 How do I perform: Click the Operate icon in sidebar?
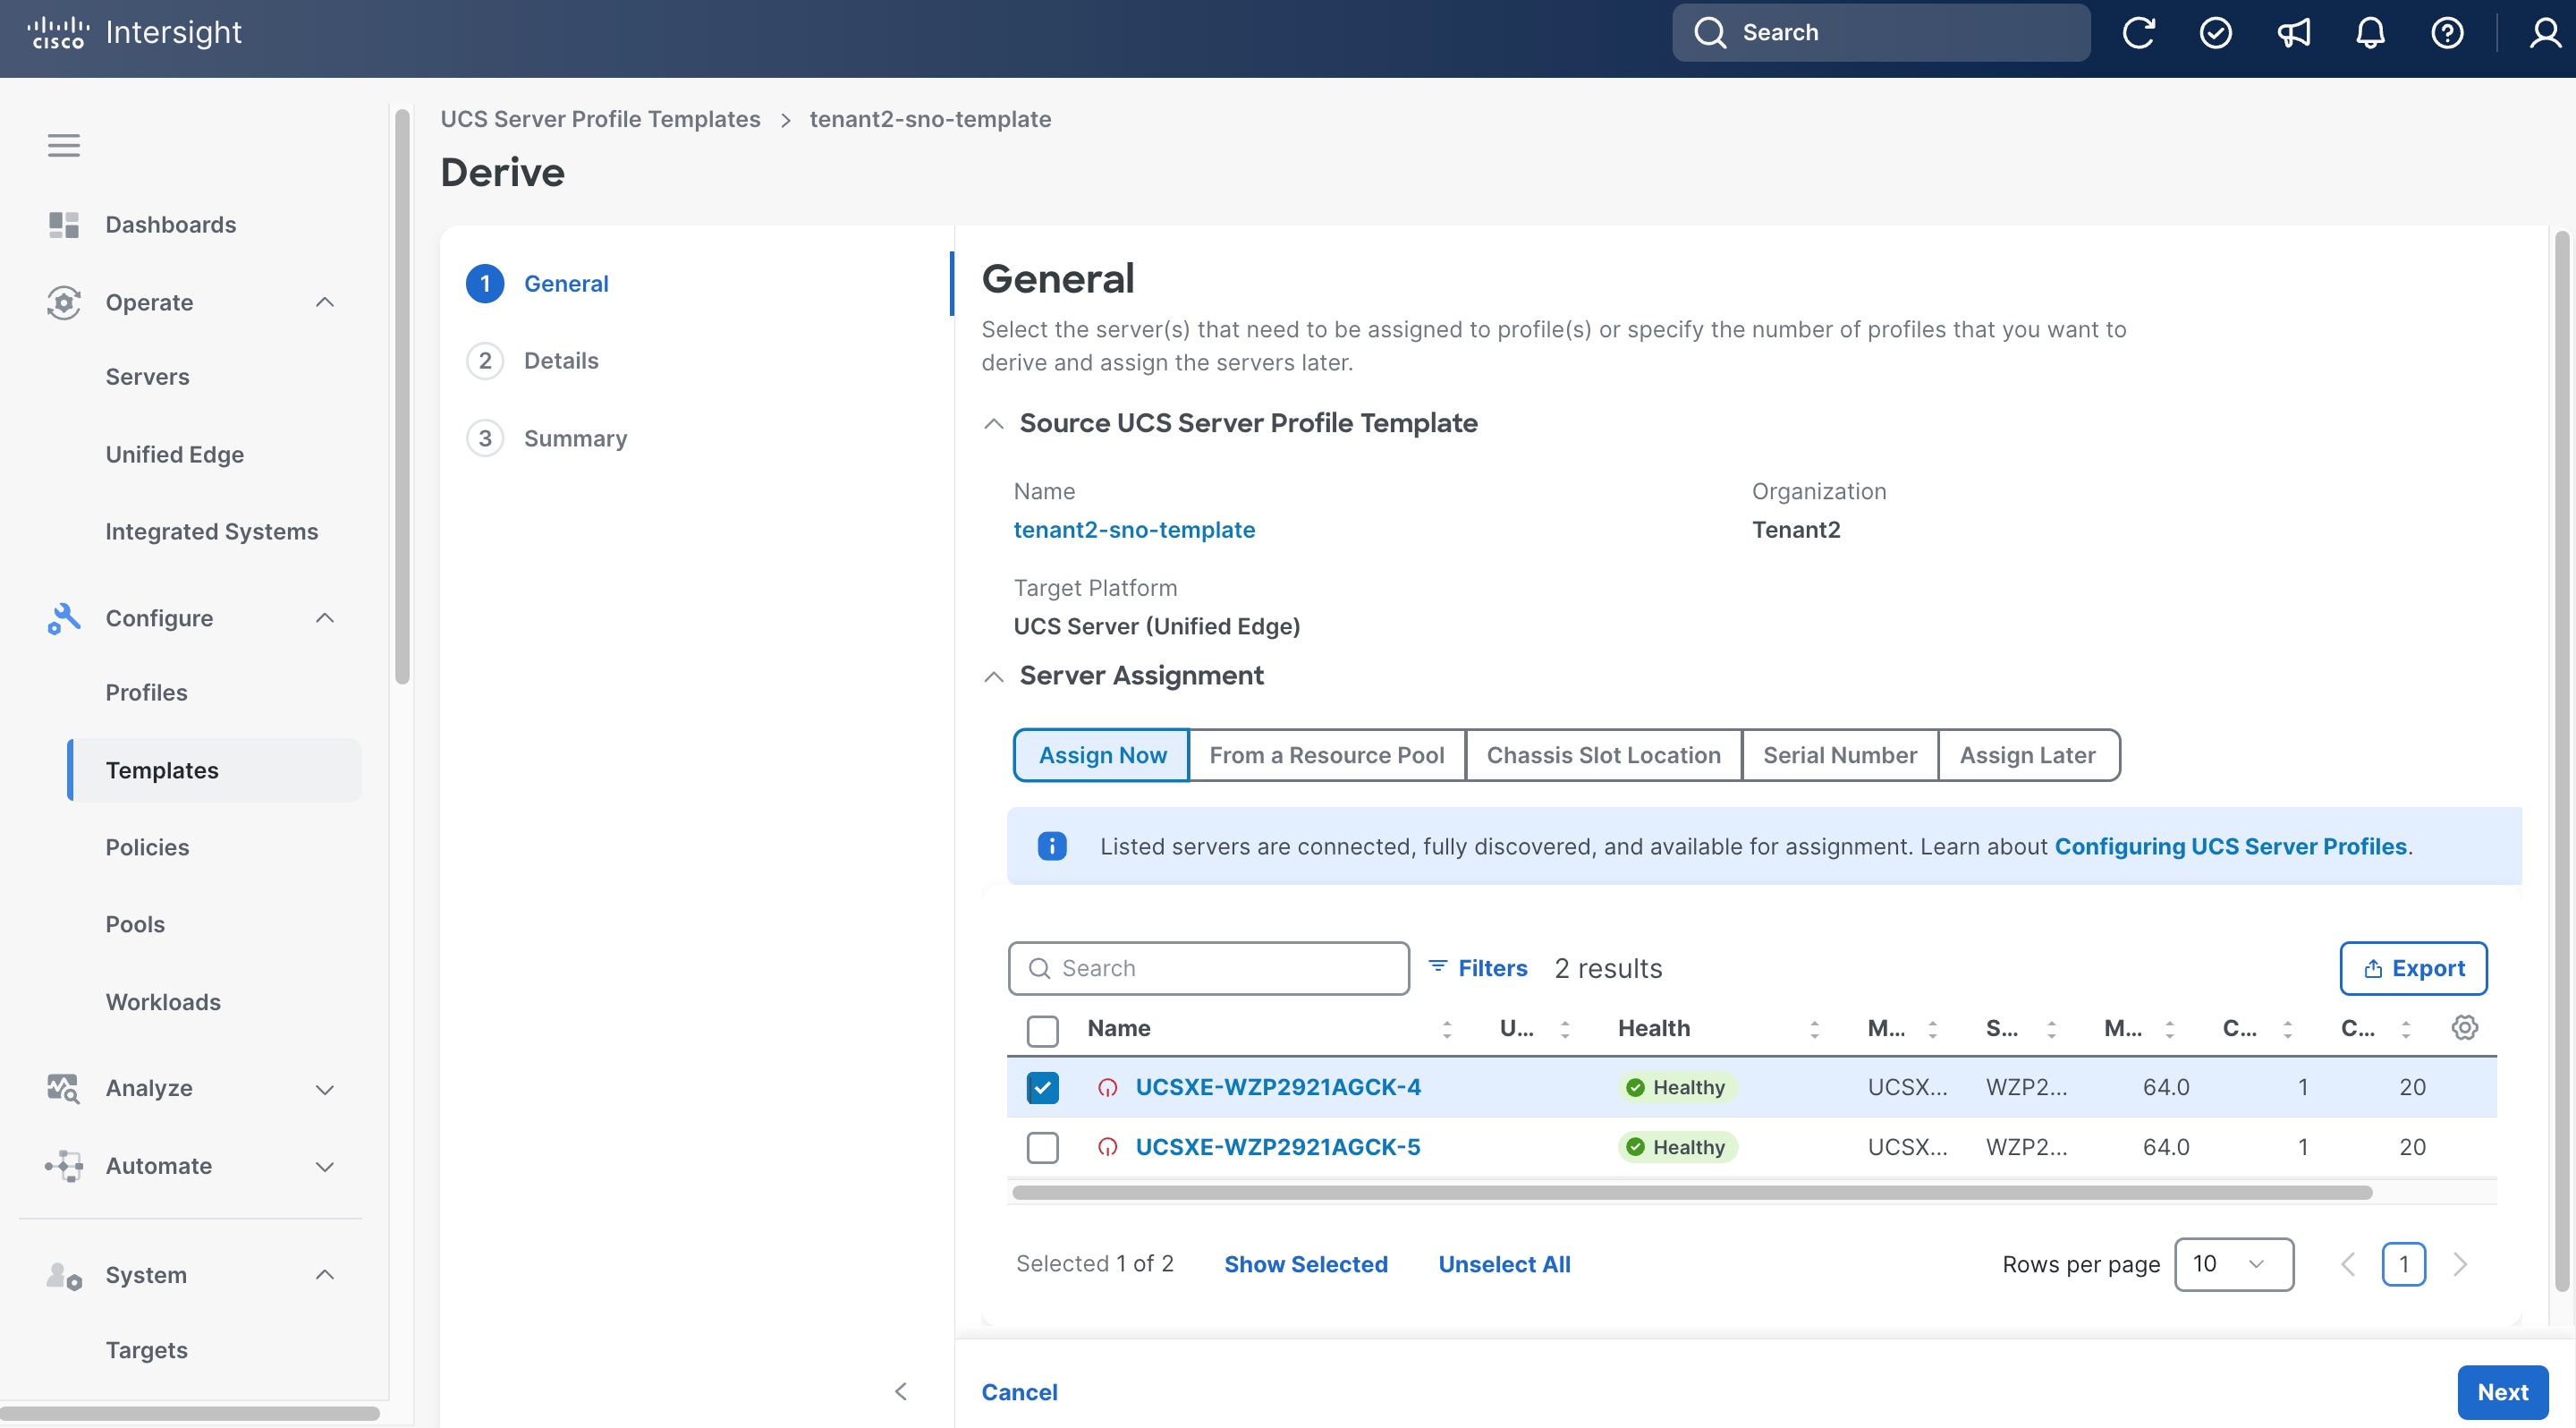click(64, 302)
